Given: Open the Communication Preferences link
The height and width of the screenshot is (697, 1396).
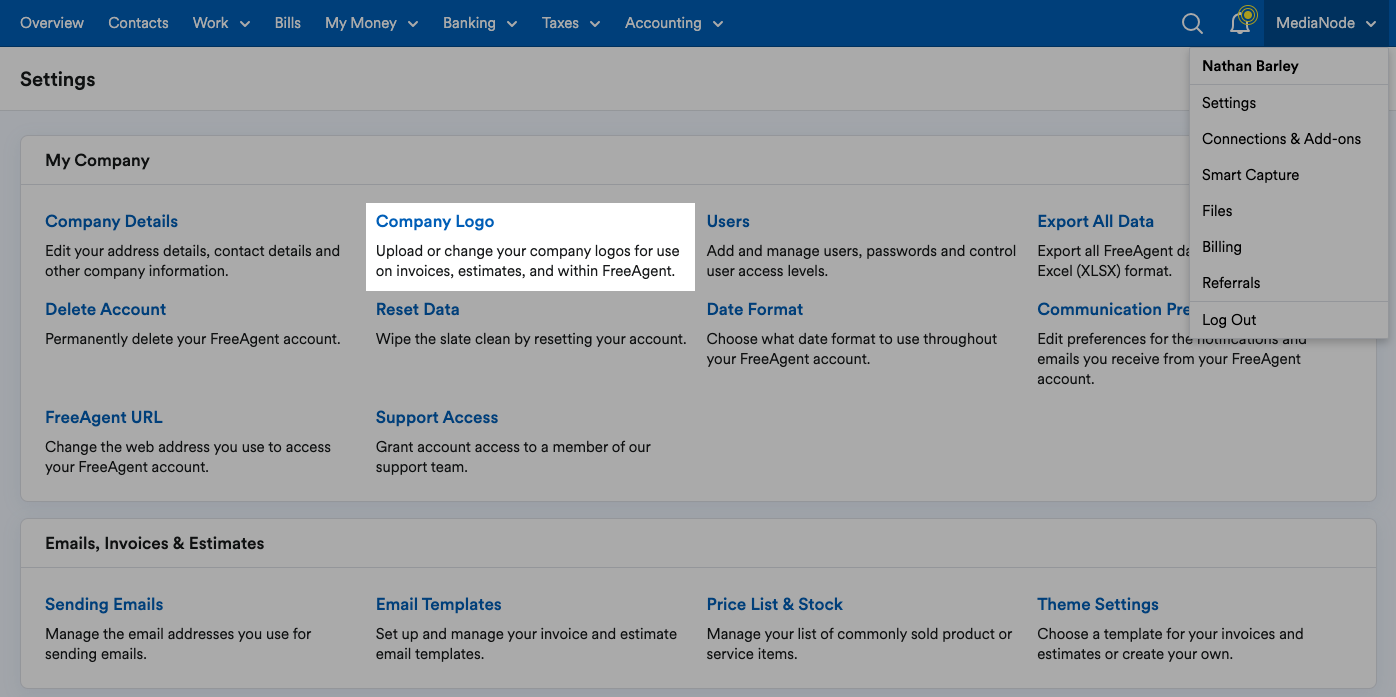Looking at the screenshot, I should [x=1113, y=310].
